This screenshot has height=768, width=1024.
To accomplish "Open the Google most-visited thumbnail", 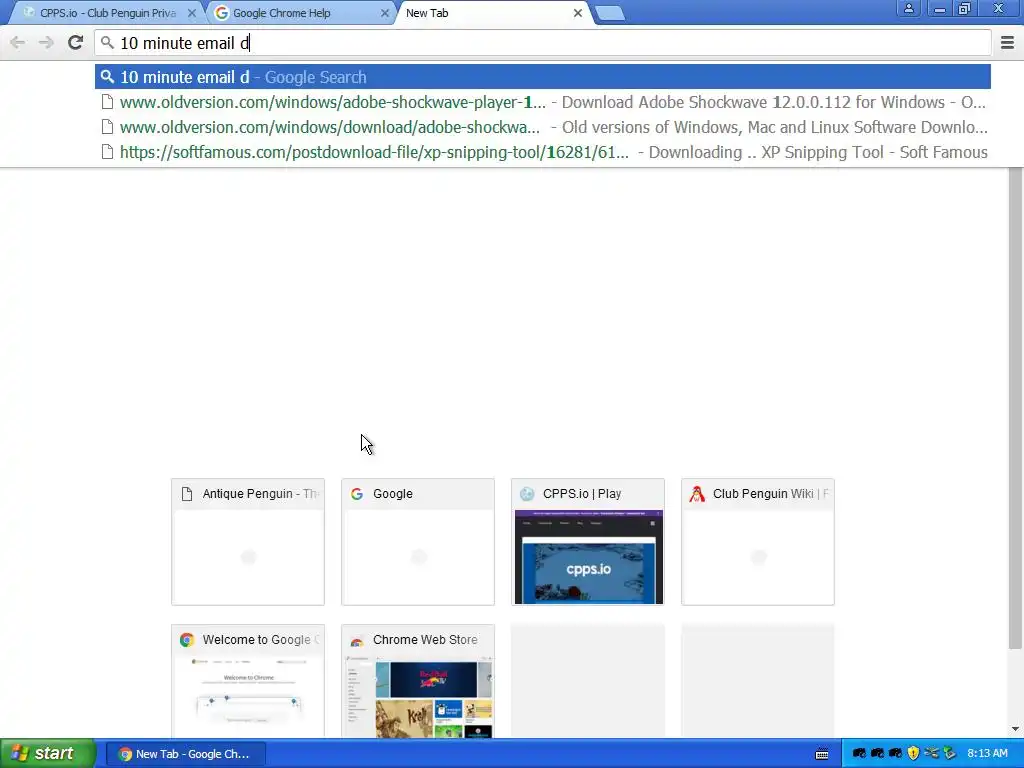I will (418, 542).
